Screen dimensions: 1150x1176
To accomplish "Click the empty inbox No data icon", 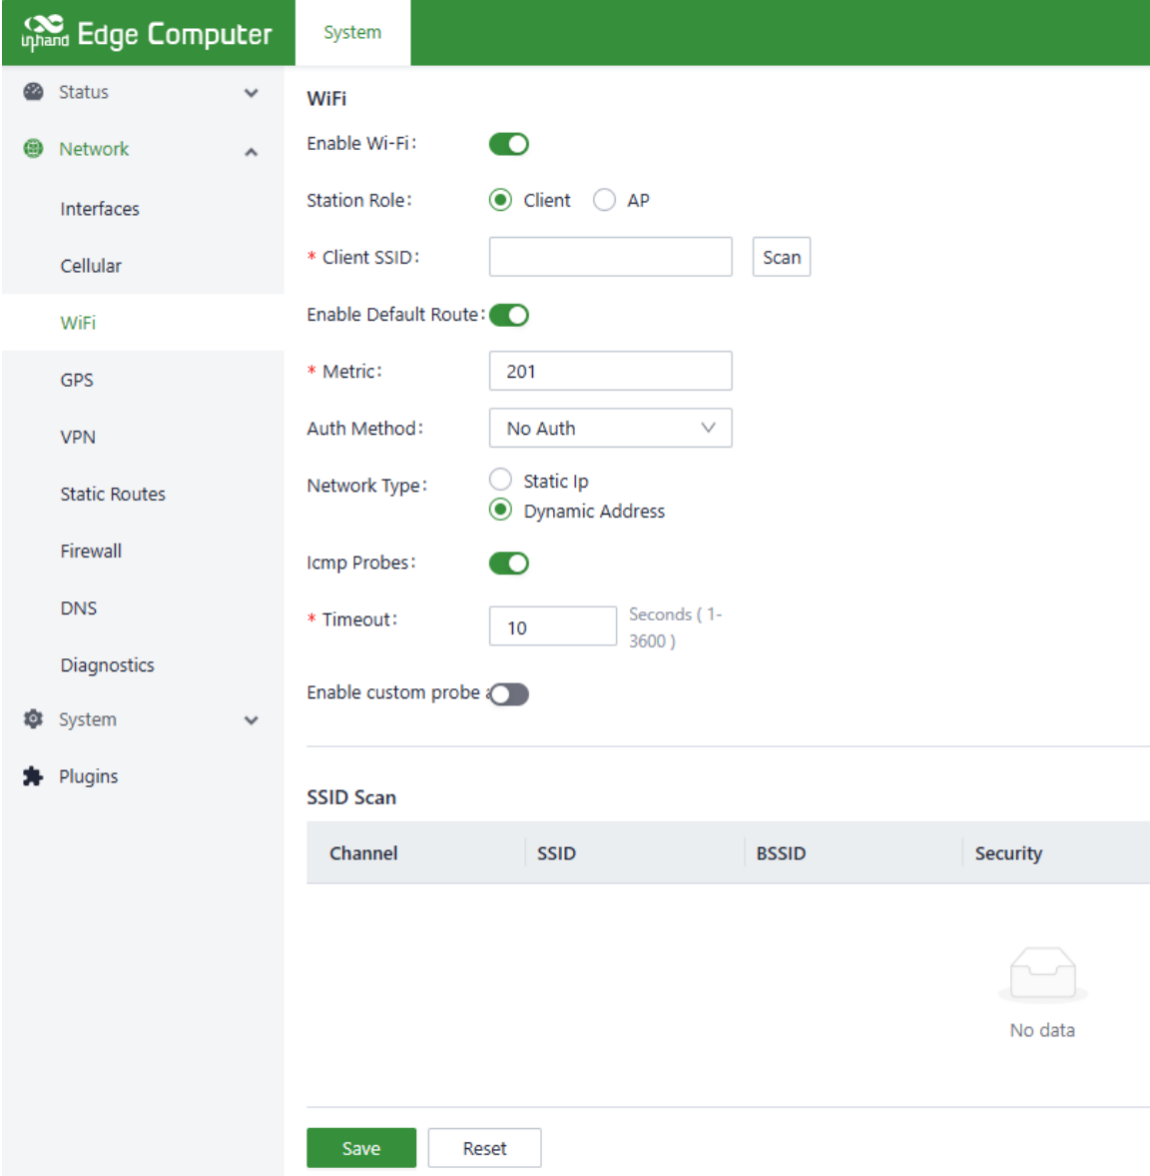I will coord(1042,973).
